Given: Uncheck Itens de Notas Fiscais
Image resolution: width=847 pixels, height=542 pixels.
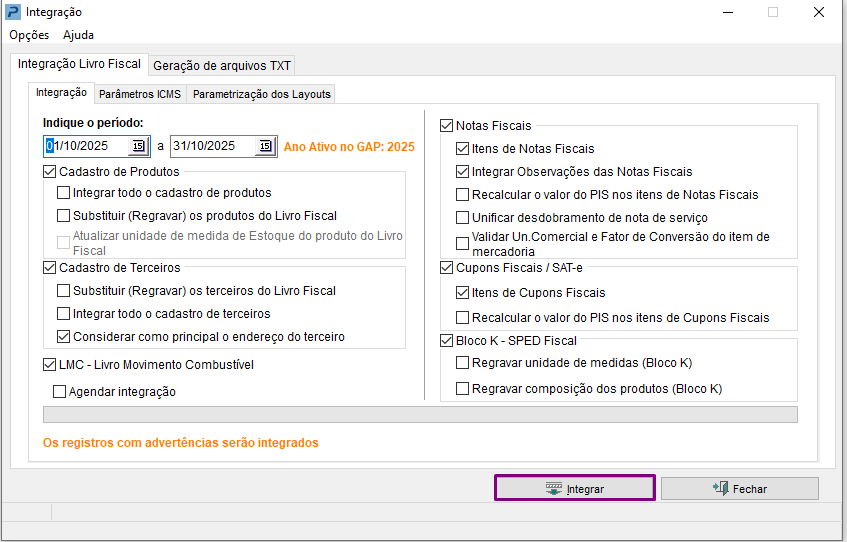Looking at the screenshot, I should [x=462, y=148].
